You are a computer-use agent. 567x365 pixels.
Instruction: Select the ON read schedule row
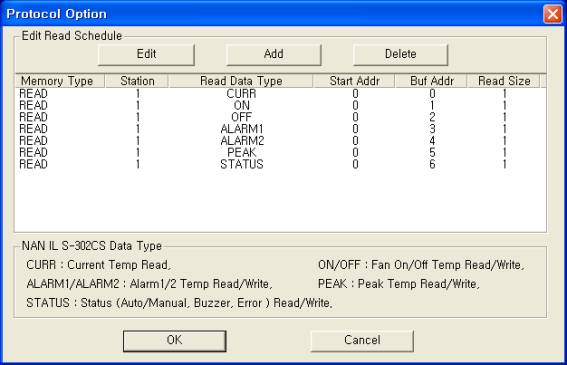[x=280, y=105]
